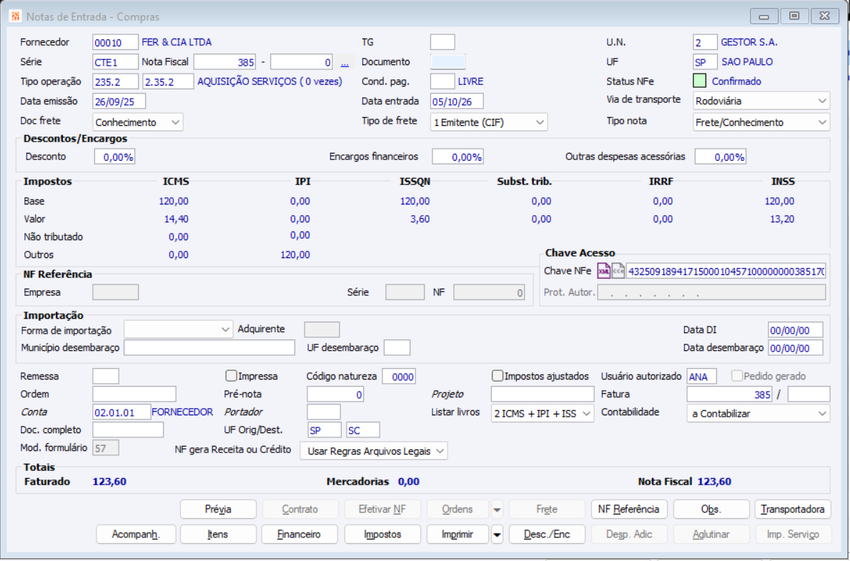The image size is (850, 561).
Task: Click the Data entrada field
Action: click(x=457, y=101)
